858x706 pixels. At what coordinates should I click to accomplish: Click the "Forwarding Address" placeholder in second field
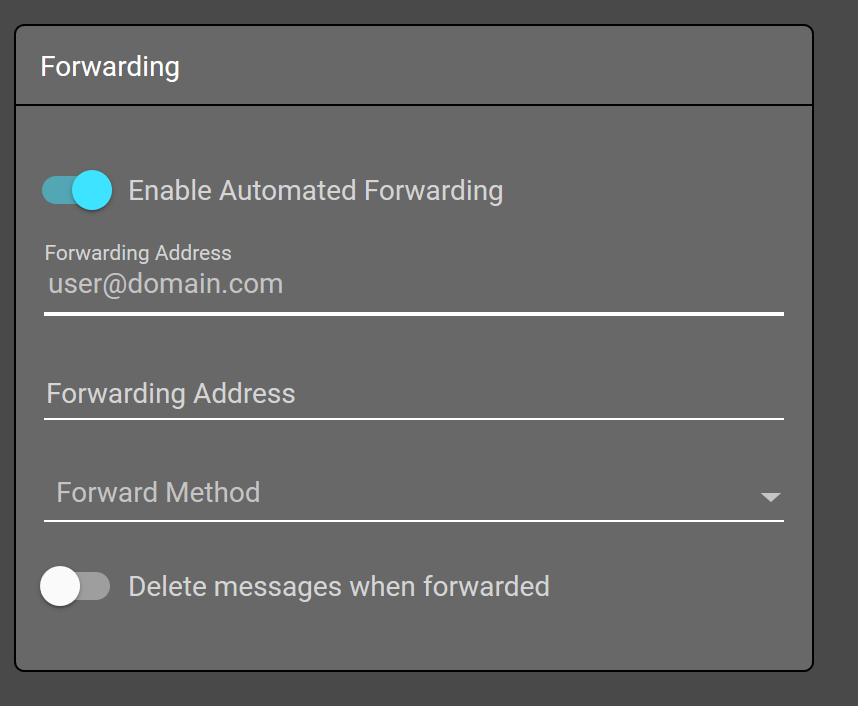pyautogui.click(x=171, y=393)
